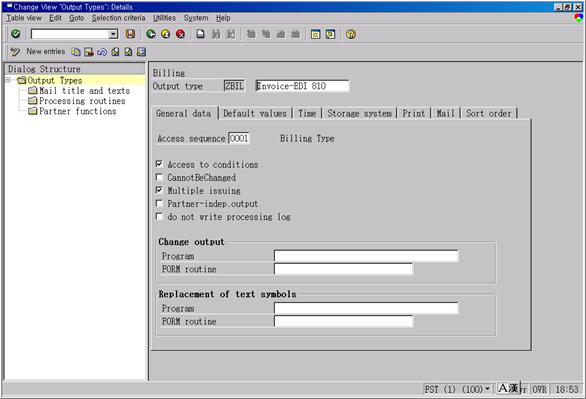Click the OVR mode indicator in status bar
This screenshot has height=399, width=586.
pyautogui.click(x=539, y=389)
